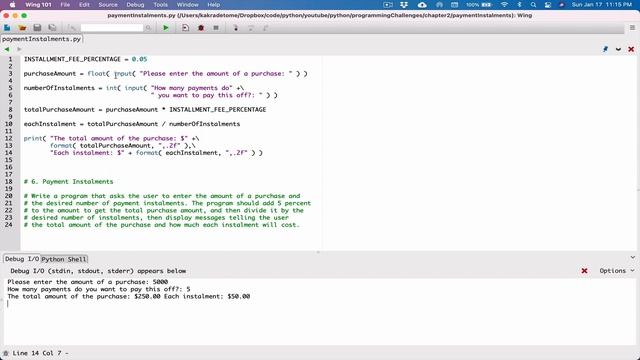Go forward in editor history with grey arrow
The image size is (640, 360).
[19, 49]
